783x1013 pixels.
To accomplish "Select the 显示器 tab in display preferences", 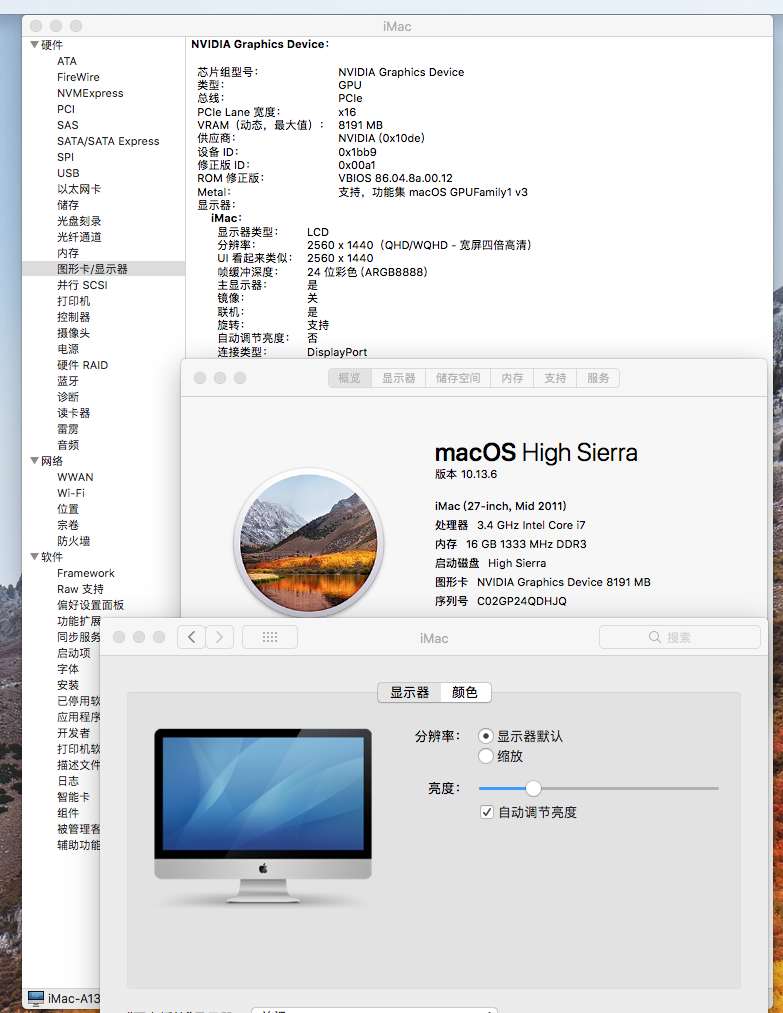I will (410, 693).
